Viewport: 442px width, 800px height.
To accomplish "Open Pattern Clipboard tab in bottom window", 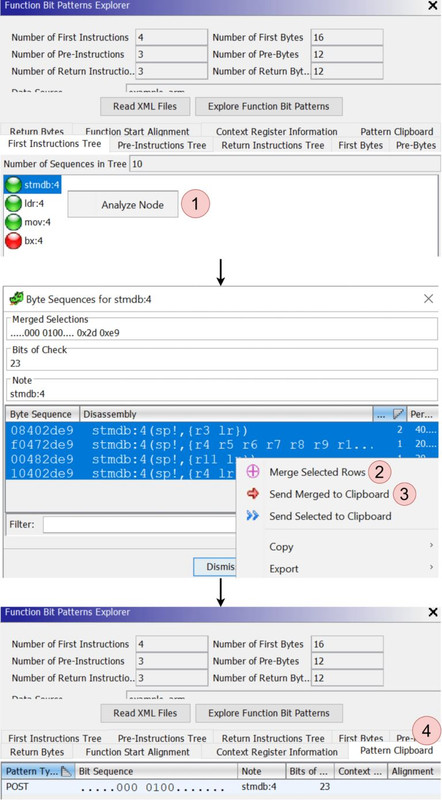I will coord(396,751).
